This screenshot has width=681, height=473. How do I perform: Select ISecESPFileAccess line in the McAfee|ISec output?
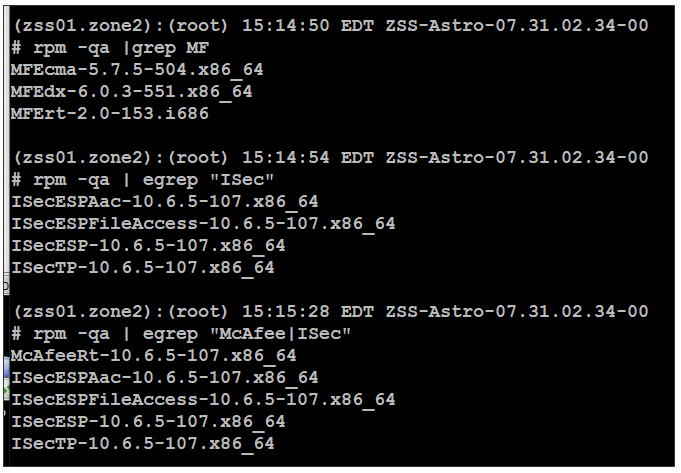(x=203, y=400)
